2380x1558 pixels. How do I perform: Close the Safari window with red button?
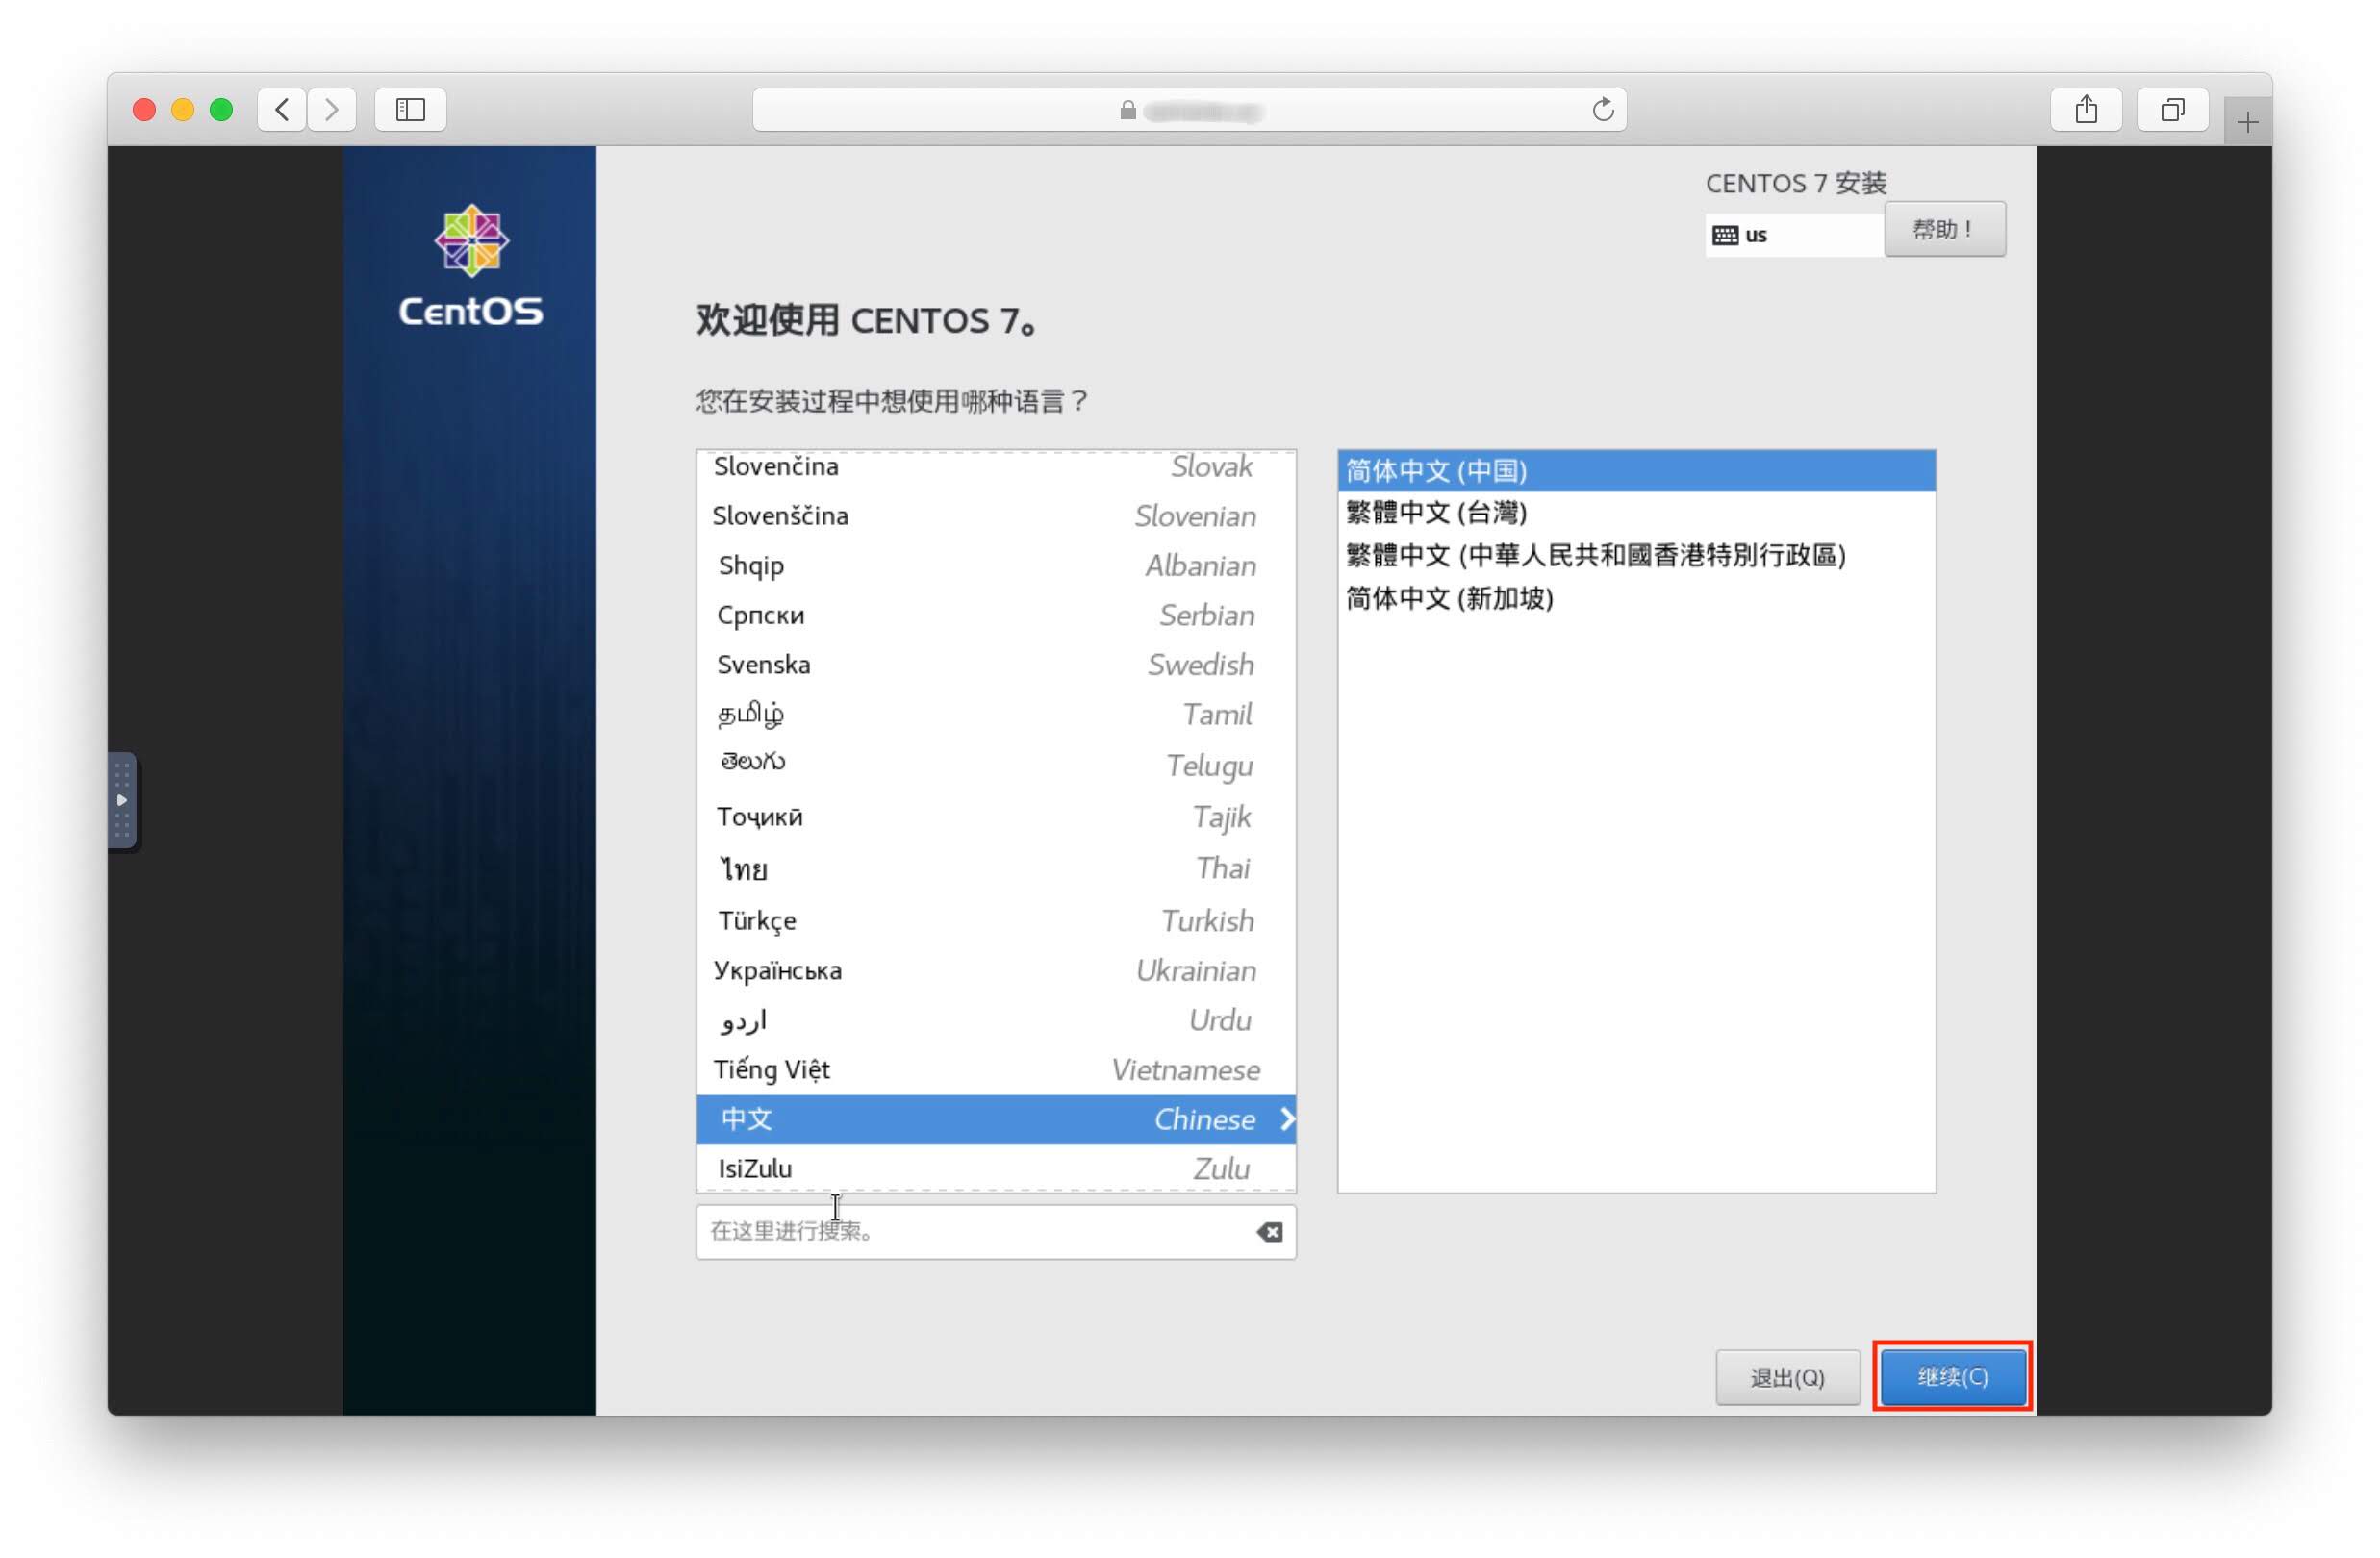pos(144,110)
